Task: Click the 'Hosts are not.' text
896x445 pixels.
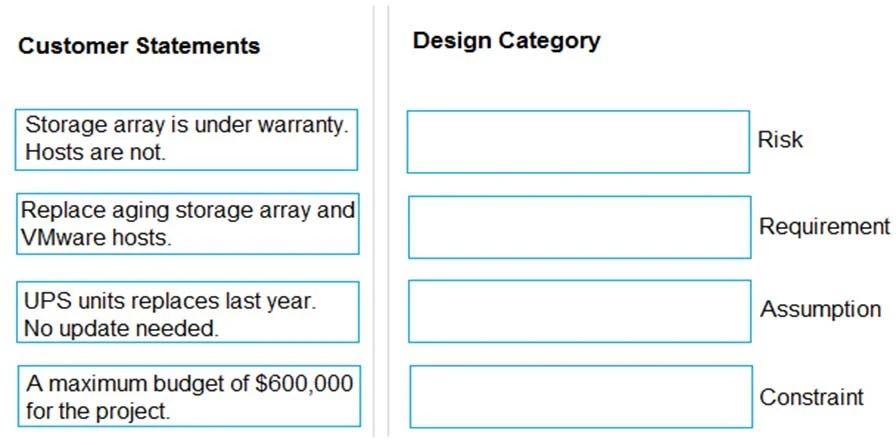Action: [95, 153]
